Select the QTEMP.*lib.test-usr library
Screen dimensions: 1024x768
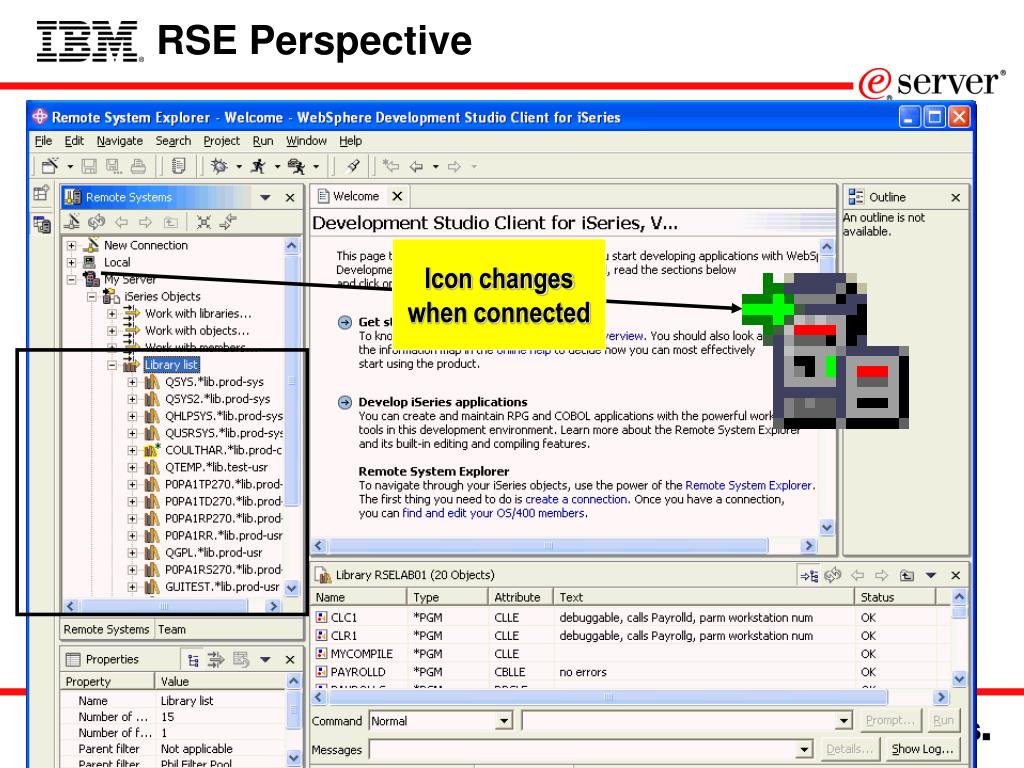click(216, 467)
